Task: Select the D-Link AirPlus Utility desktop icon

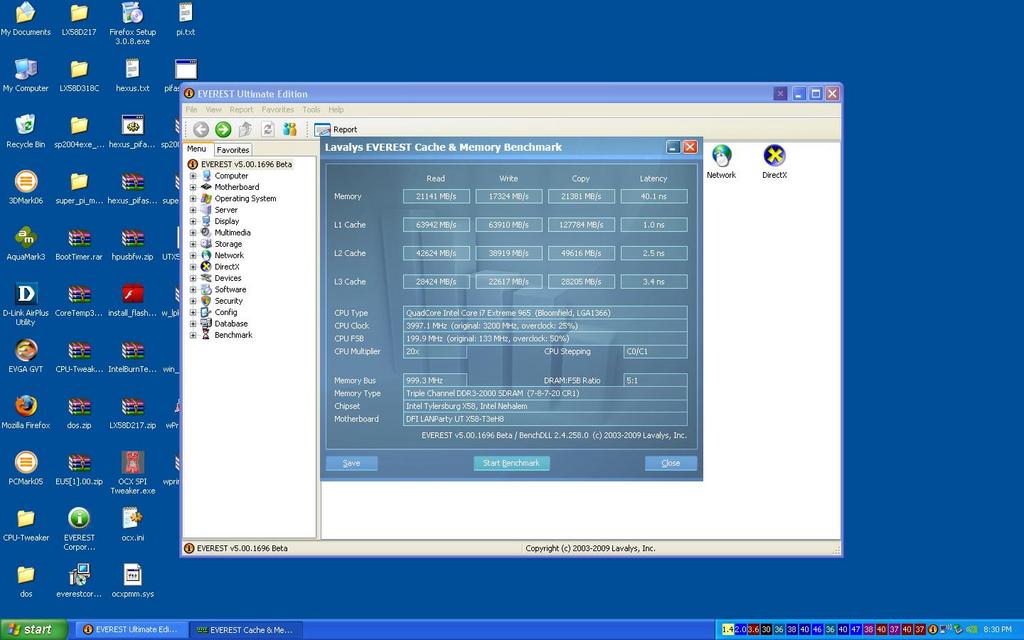Action: [25, 304]
